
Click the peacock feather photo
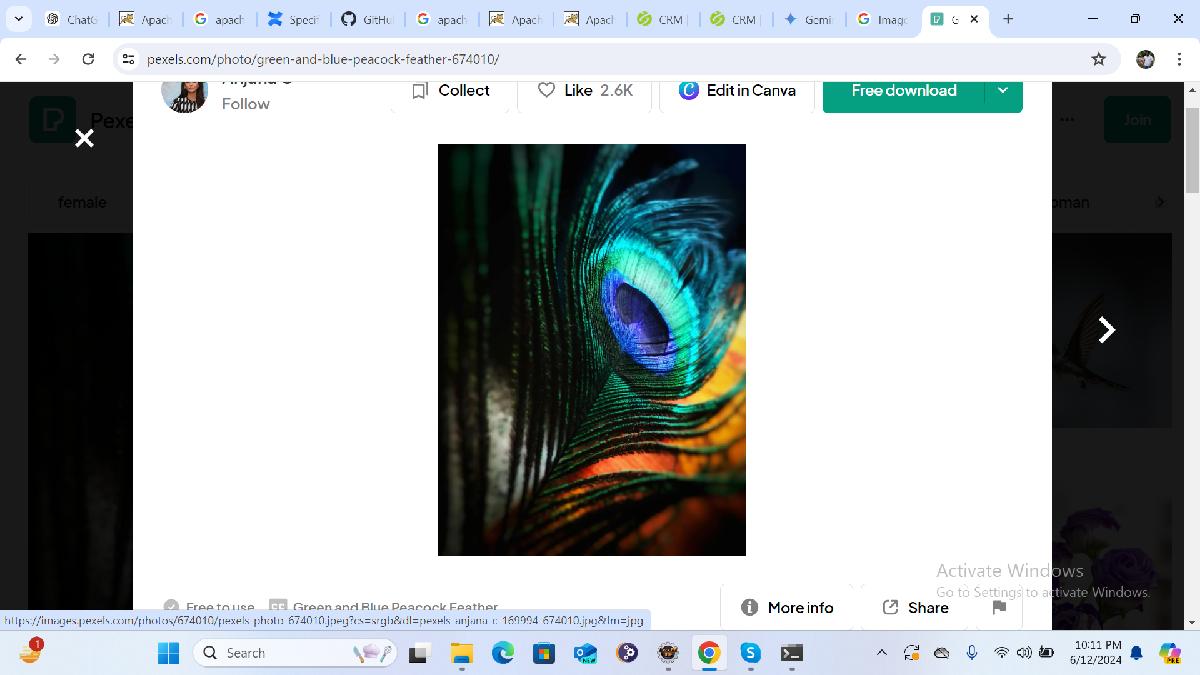coord(592,350)
